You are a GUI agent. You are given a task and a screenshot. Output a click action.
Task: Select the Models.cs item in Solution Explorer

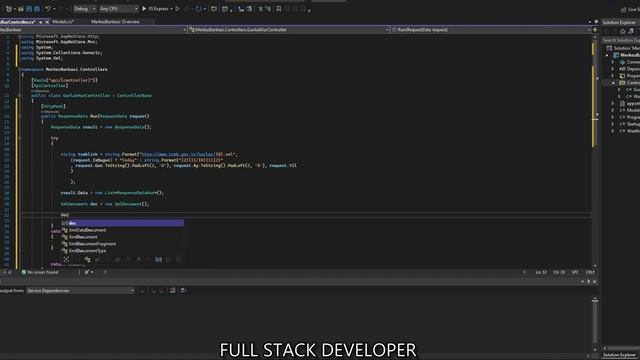click(629, 110)
